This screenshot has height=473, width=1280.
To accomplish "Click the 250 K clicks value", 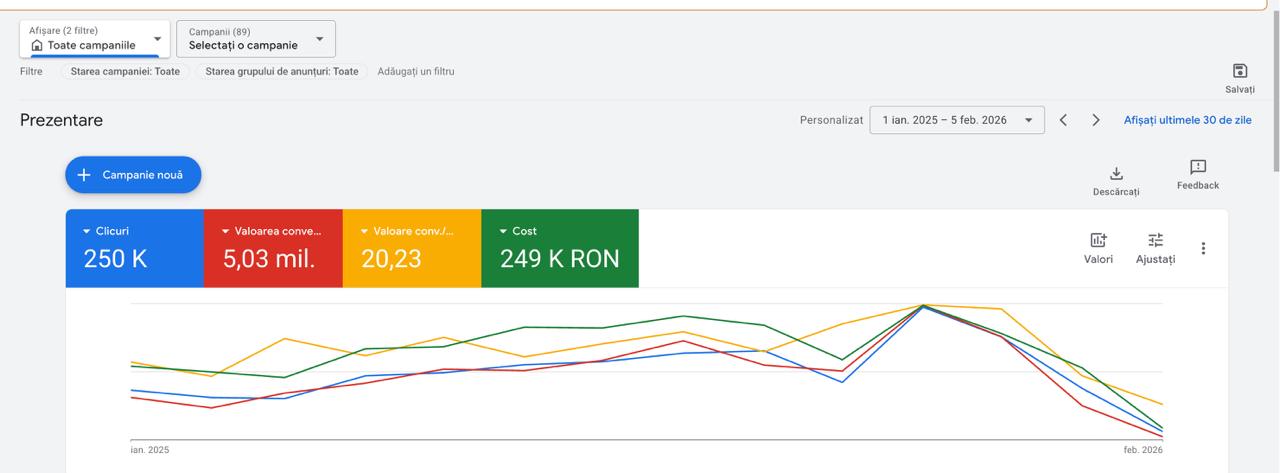I will [115, 259].
